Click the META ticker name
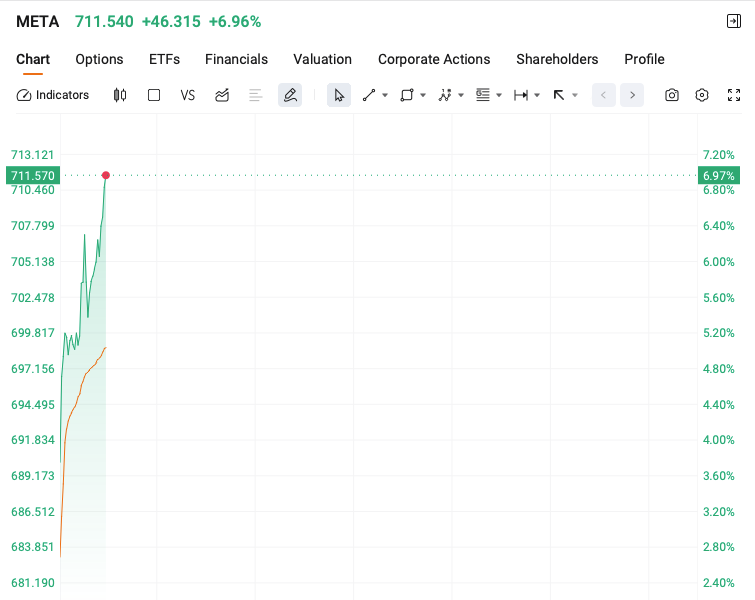The image size is (755, 600). (38, 22)
